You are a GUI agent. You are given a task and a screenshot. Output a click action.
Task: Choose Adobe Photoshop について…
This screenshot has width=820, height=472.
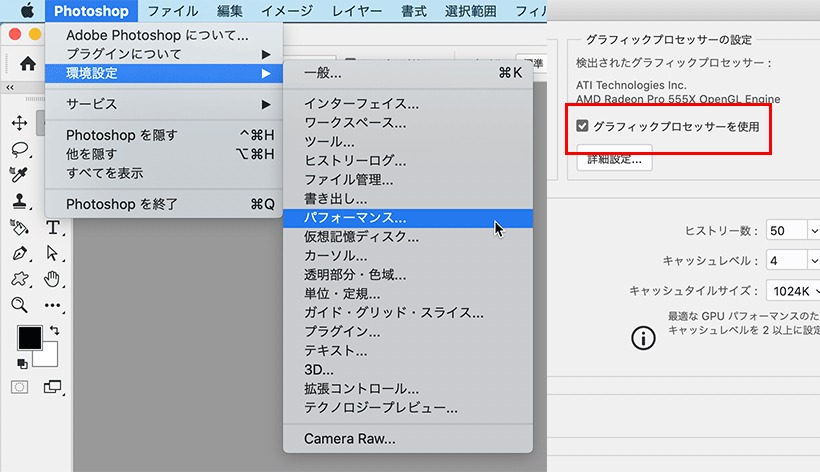coord(164,35)
